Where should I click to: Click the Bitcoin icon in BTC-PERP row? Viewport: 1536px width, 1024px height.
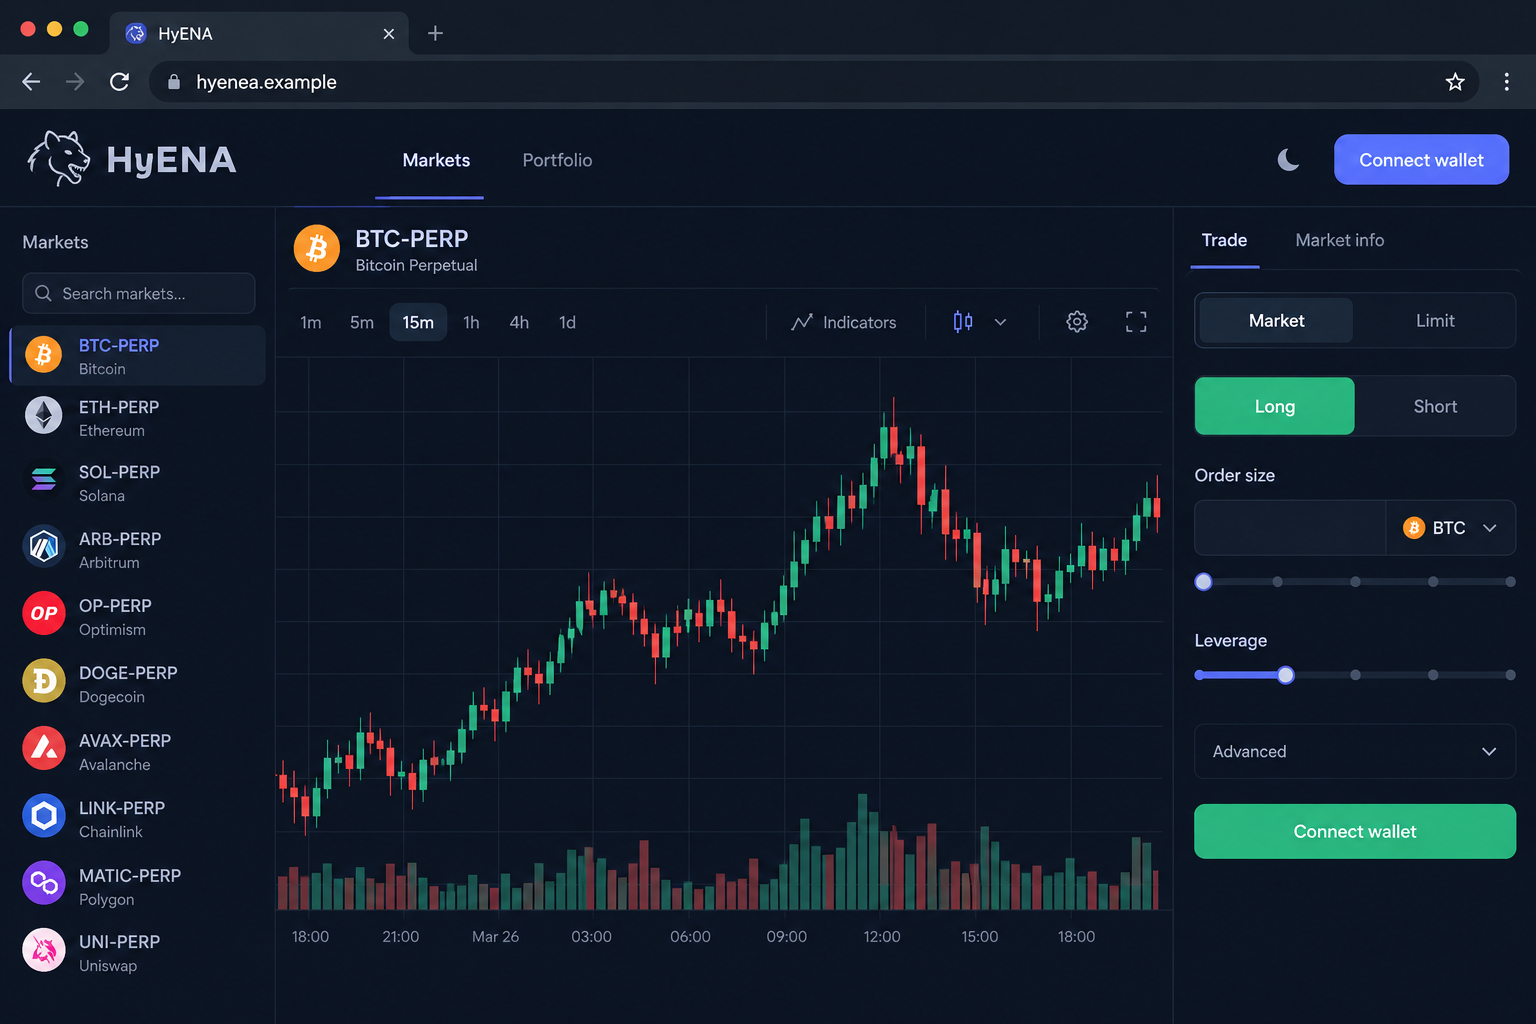(43, 355)
